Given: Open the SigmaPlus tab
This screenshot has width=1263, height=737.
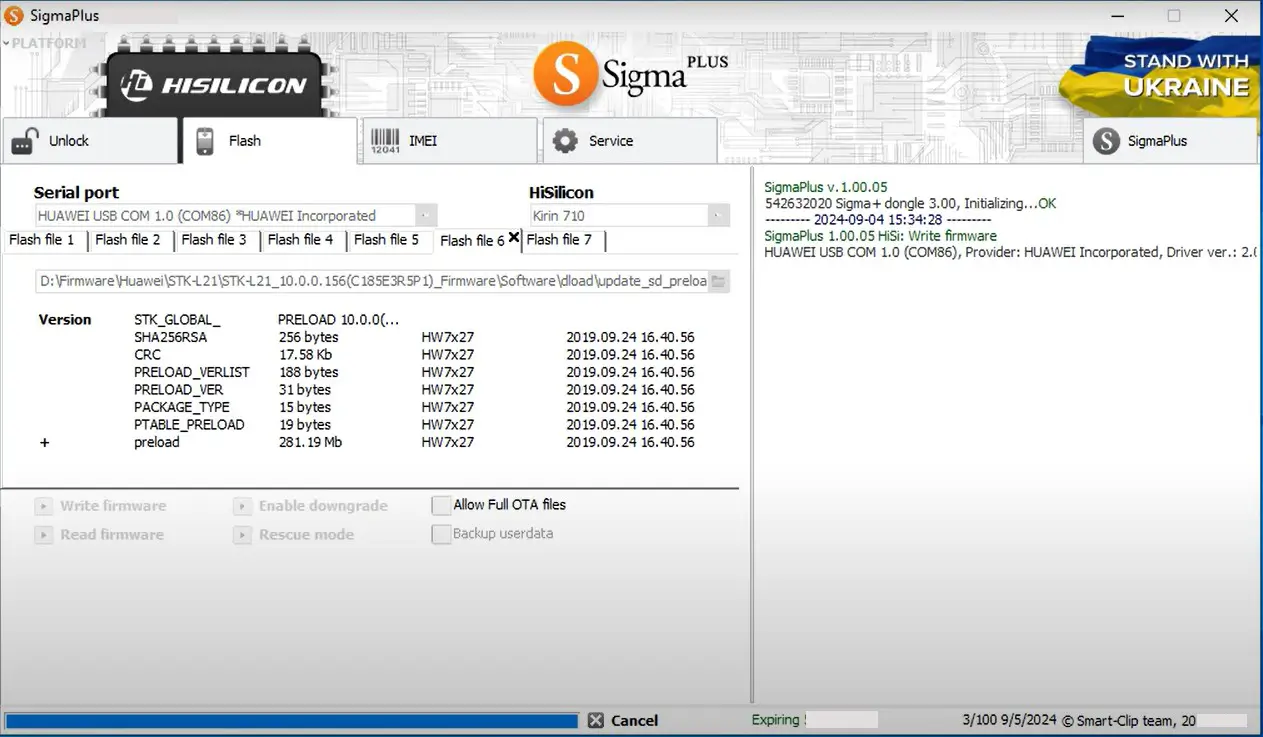Looking at the screenshot, I should (x=1170, y=141).
